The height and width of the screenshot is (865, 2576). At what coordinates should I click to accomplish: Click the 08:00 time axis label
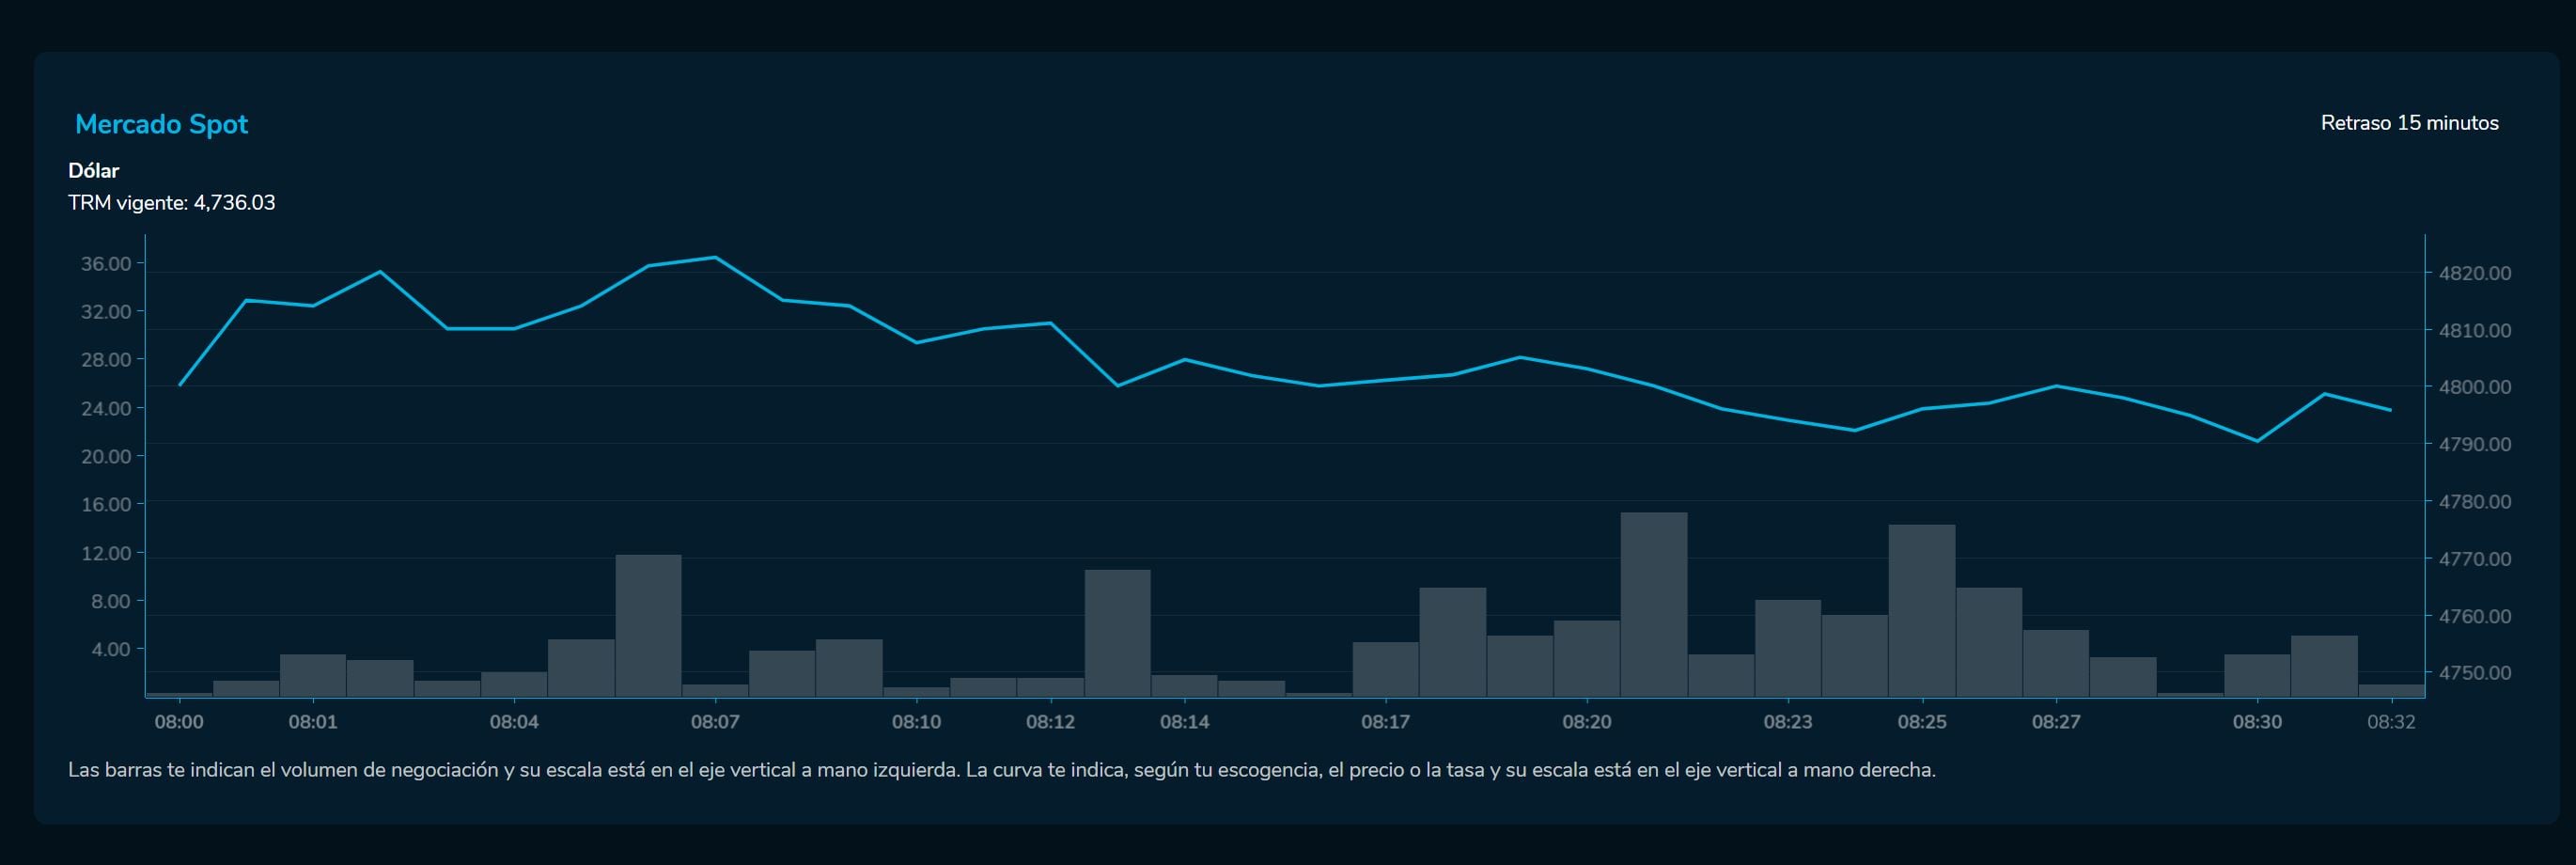pyautogui.click(x=179, y=722)
